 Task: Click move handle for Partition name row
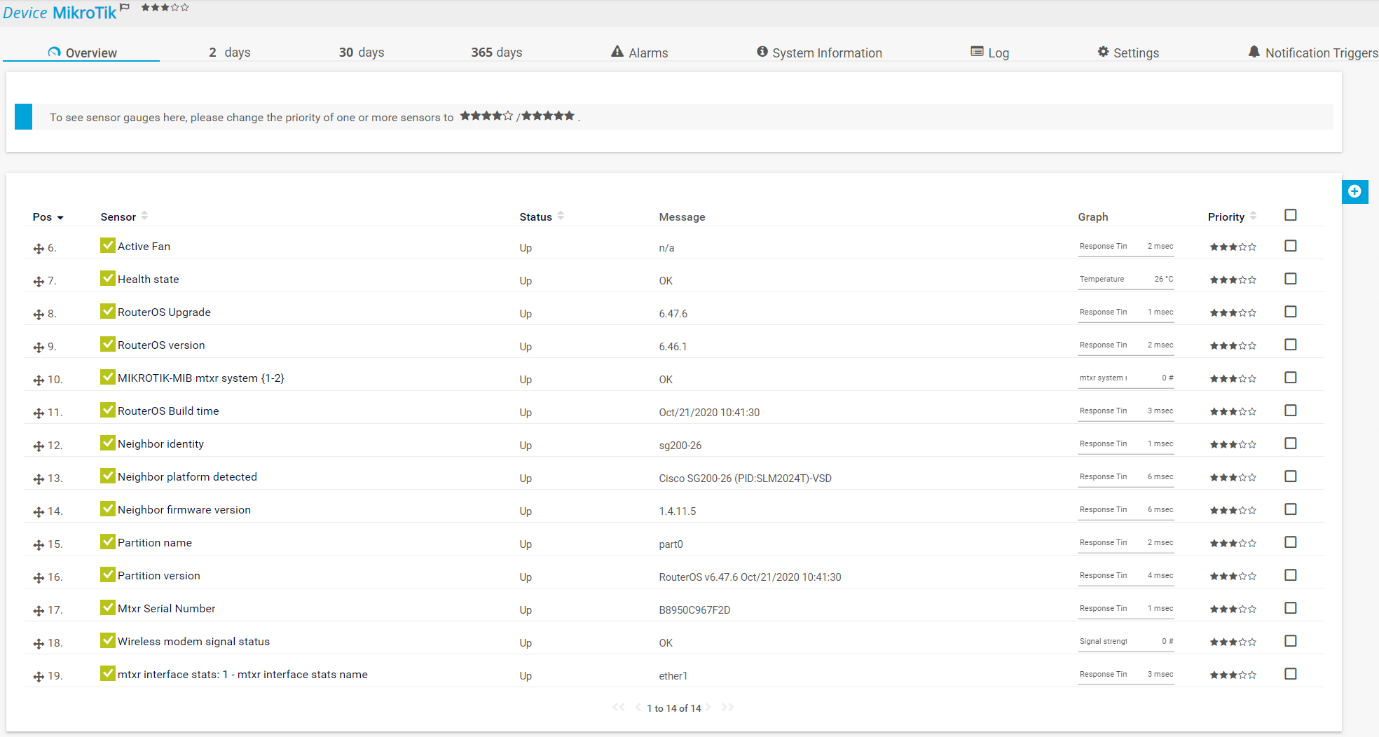pos(39,545)
